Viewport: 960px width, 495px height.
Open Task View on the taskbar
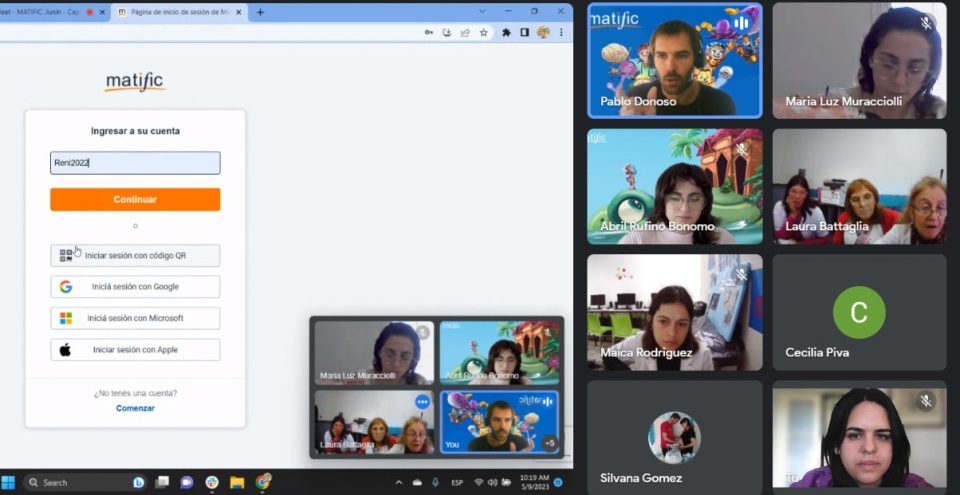click(x=162, y=482)
